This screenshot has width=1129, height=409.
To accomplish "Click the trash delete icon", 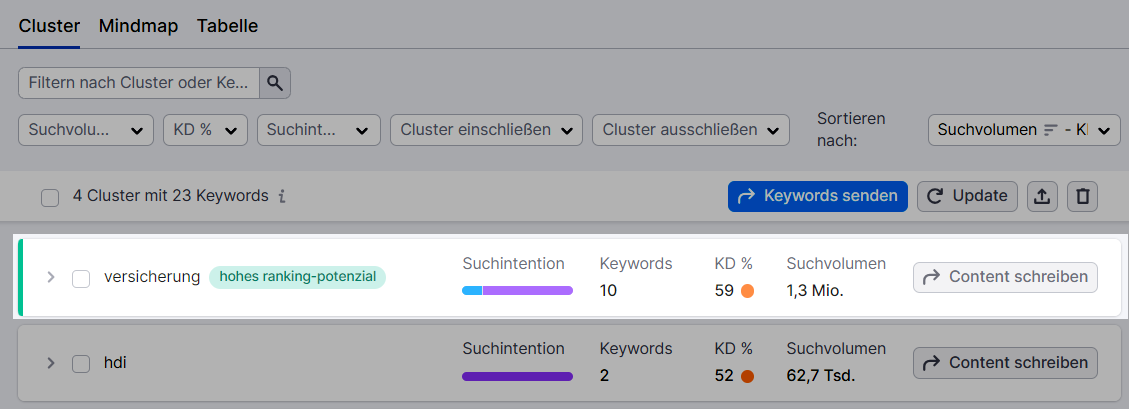I will pos(1082,197).
